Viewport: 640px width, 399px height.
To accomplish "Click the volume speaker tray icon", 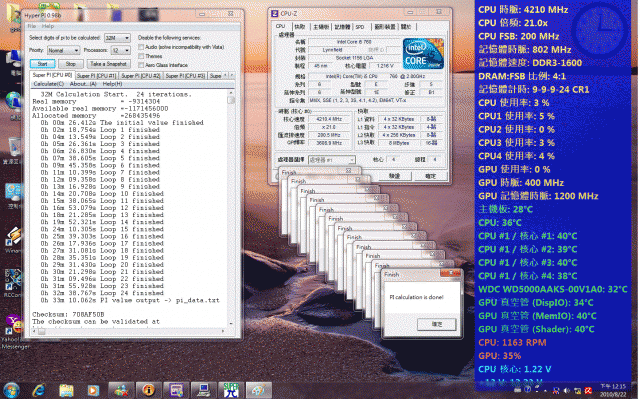I will (566, 390).
